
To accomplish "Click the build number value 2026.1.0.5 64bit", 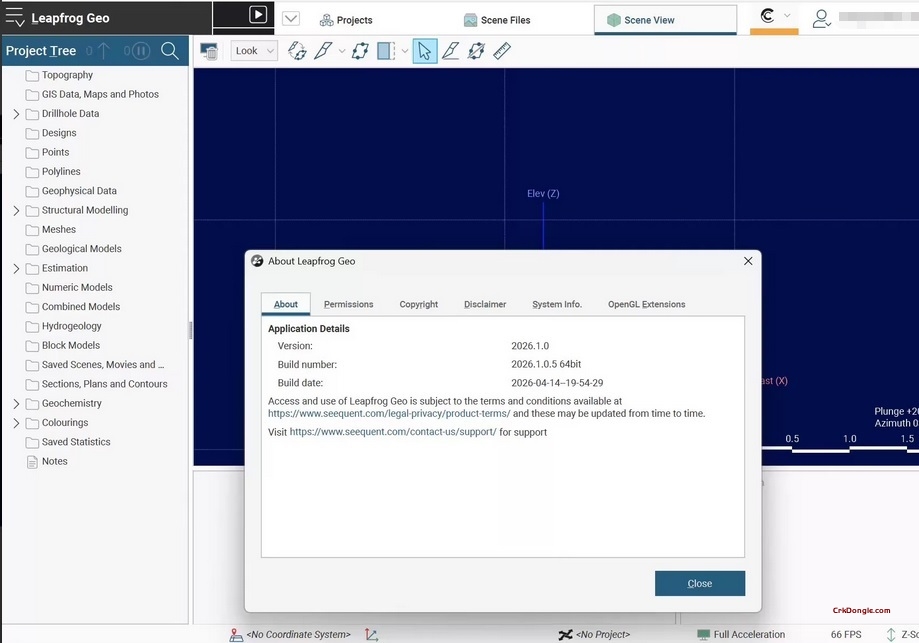I will click(x=546, y=364).
